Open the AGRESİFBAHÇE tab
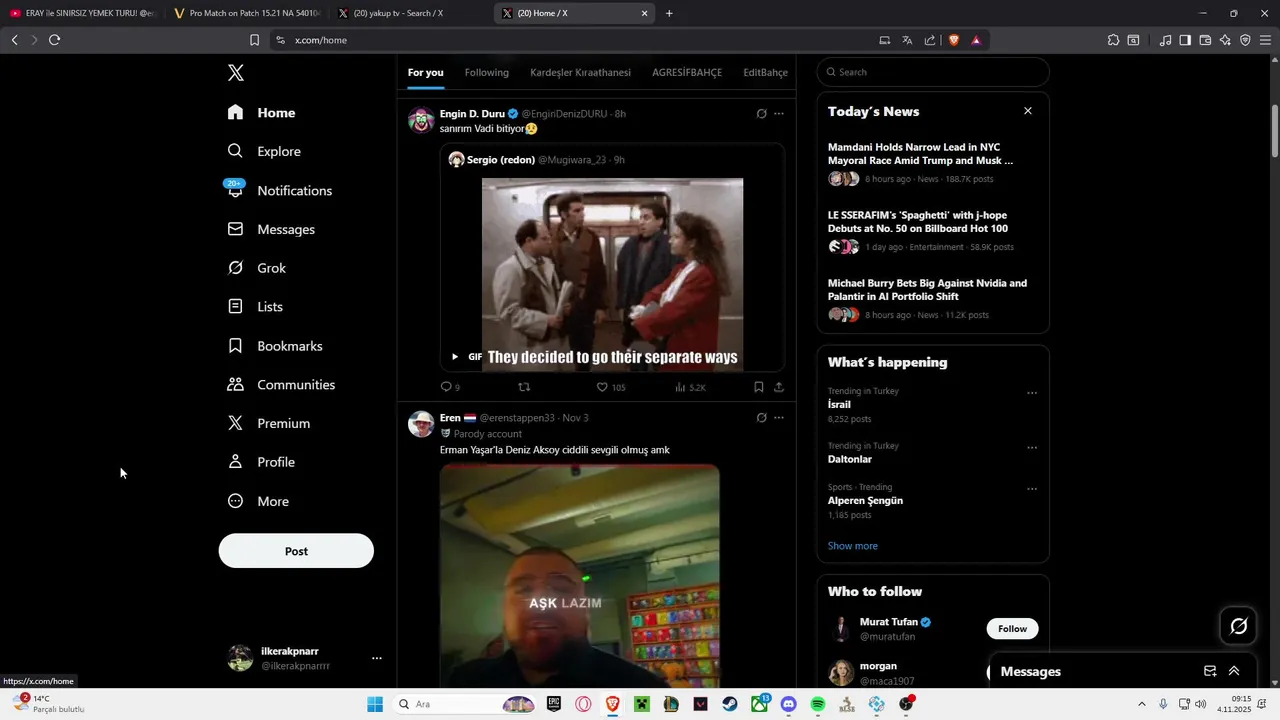This screenshot has width=1280, height=720. pyautogui.click(x=687, y=72)
